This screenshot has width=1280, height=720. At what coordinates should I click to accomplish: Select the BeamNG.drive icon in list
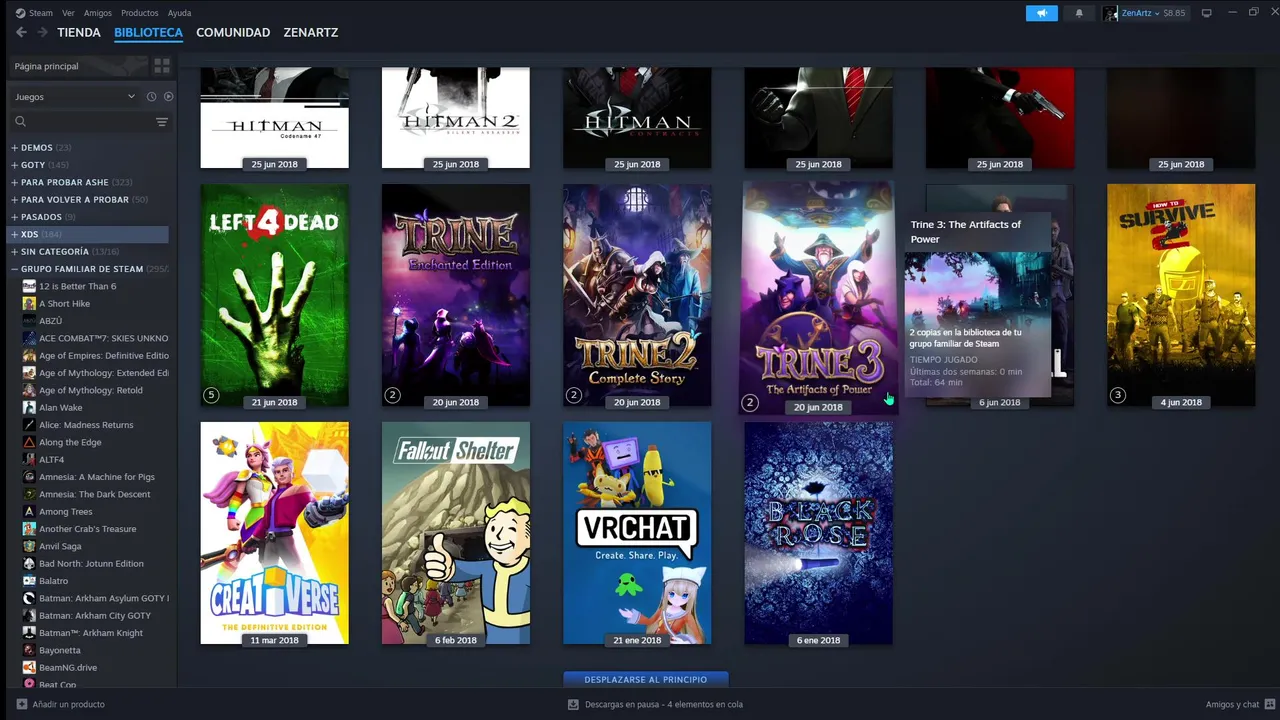[x=29, y=668]
